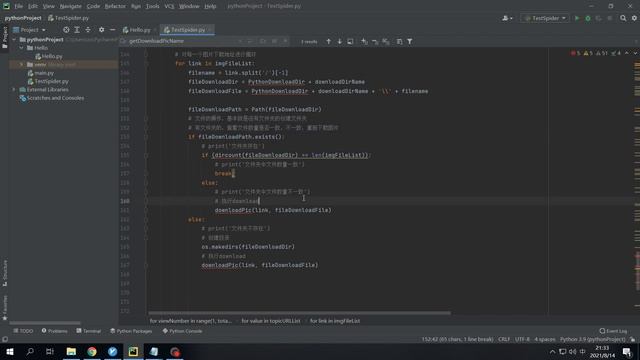Image resolution: width=640 pixels, height=360 pixels.
Task: Go to previous search occurrence arrow
Action: tap(328, 41)
